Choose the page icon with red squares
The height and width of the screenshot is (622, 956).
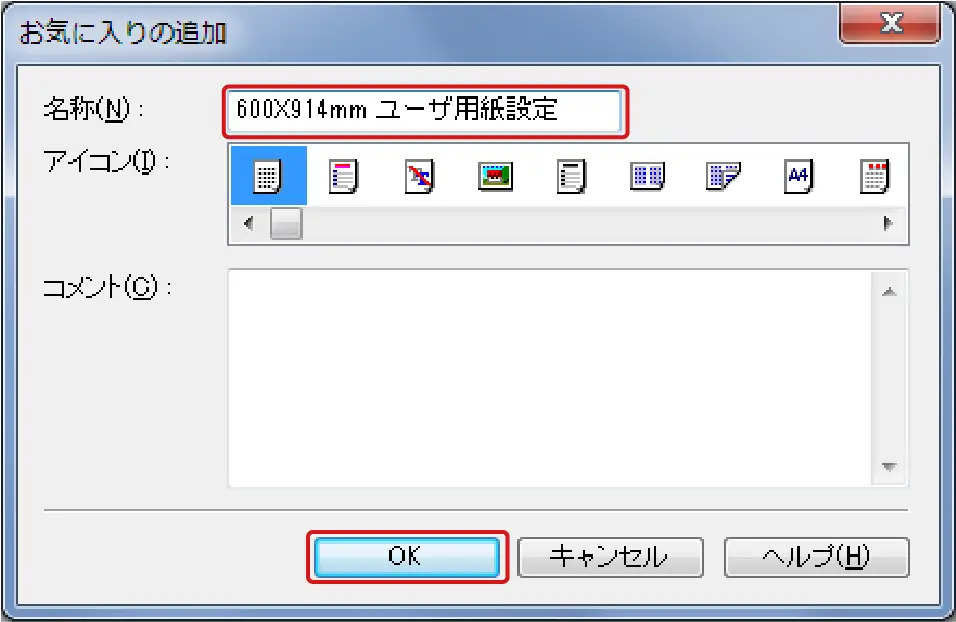click(x=875, y=176)
